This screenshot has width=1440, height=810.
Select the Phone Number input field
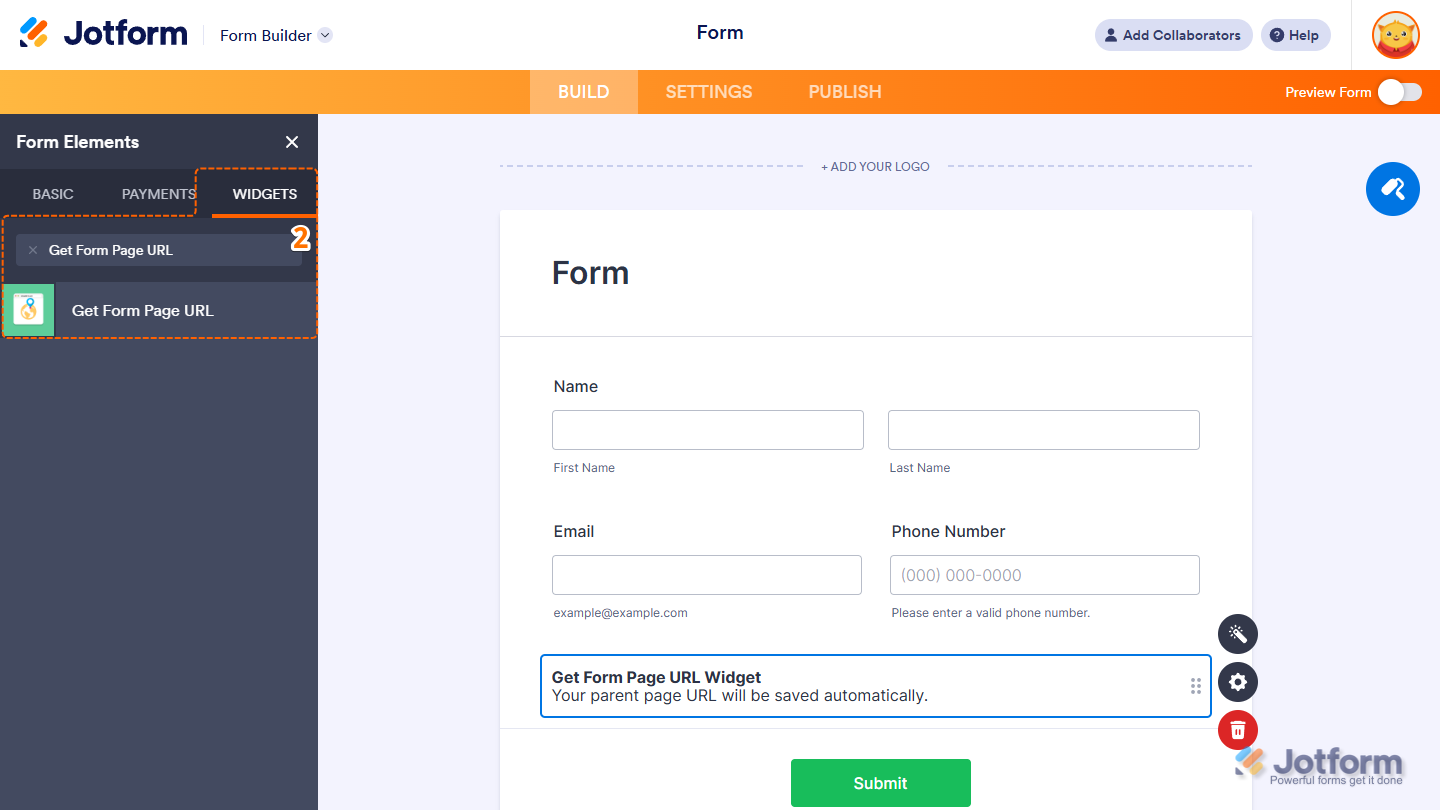coord(1044,575)
